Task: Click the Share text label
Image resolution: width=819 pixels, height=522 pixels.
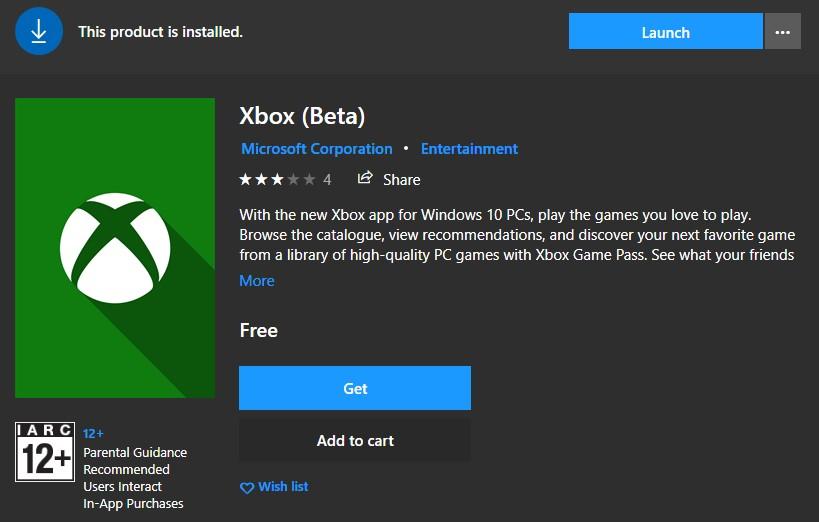Action: pyautogui.click(x=401, y=180)
